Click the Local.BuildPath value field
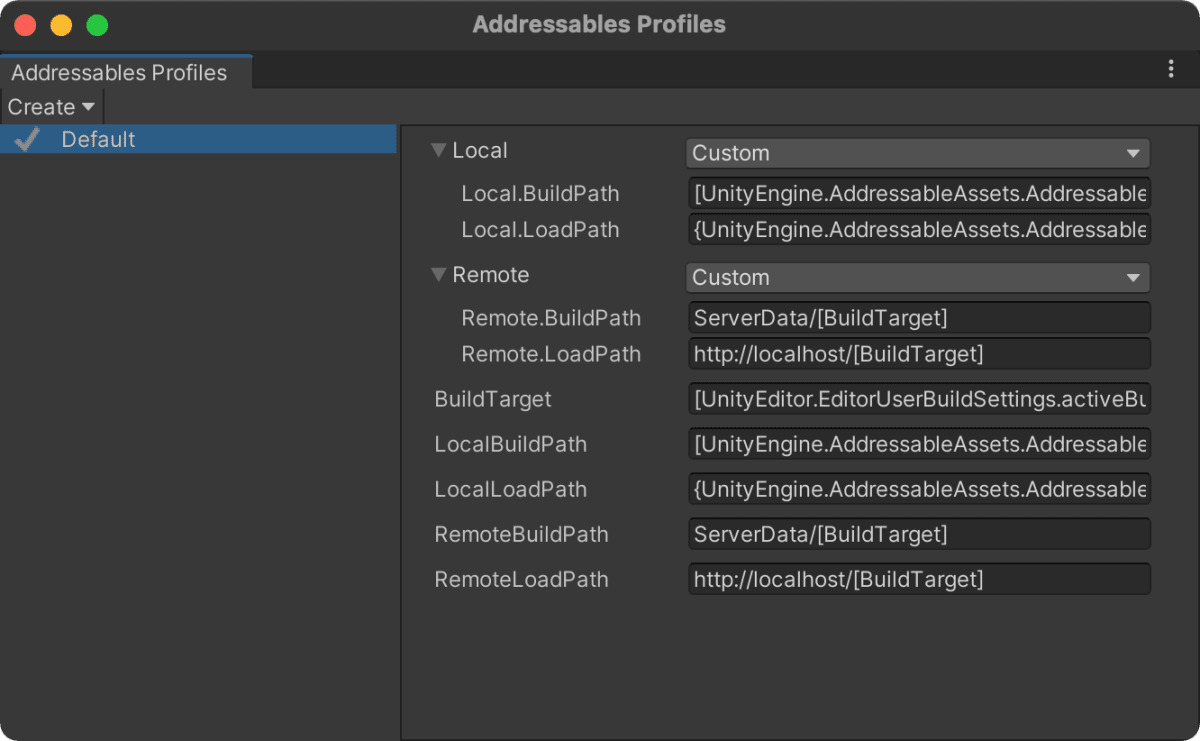Viewport: 1200px width, 741px height. [919, 194]
